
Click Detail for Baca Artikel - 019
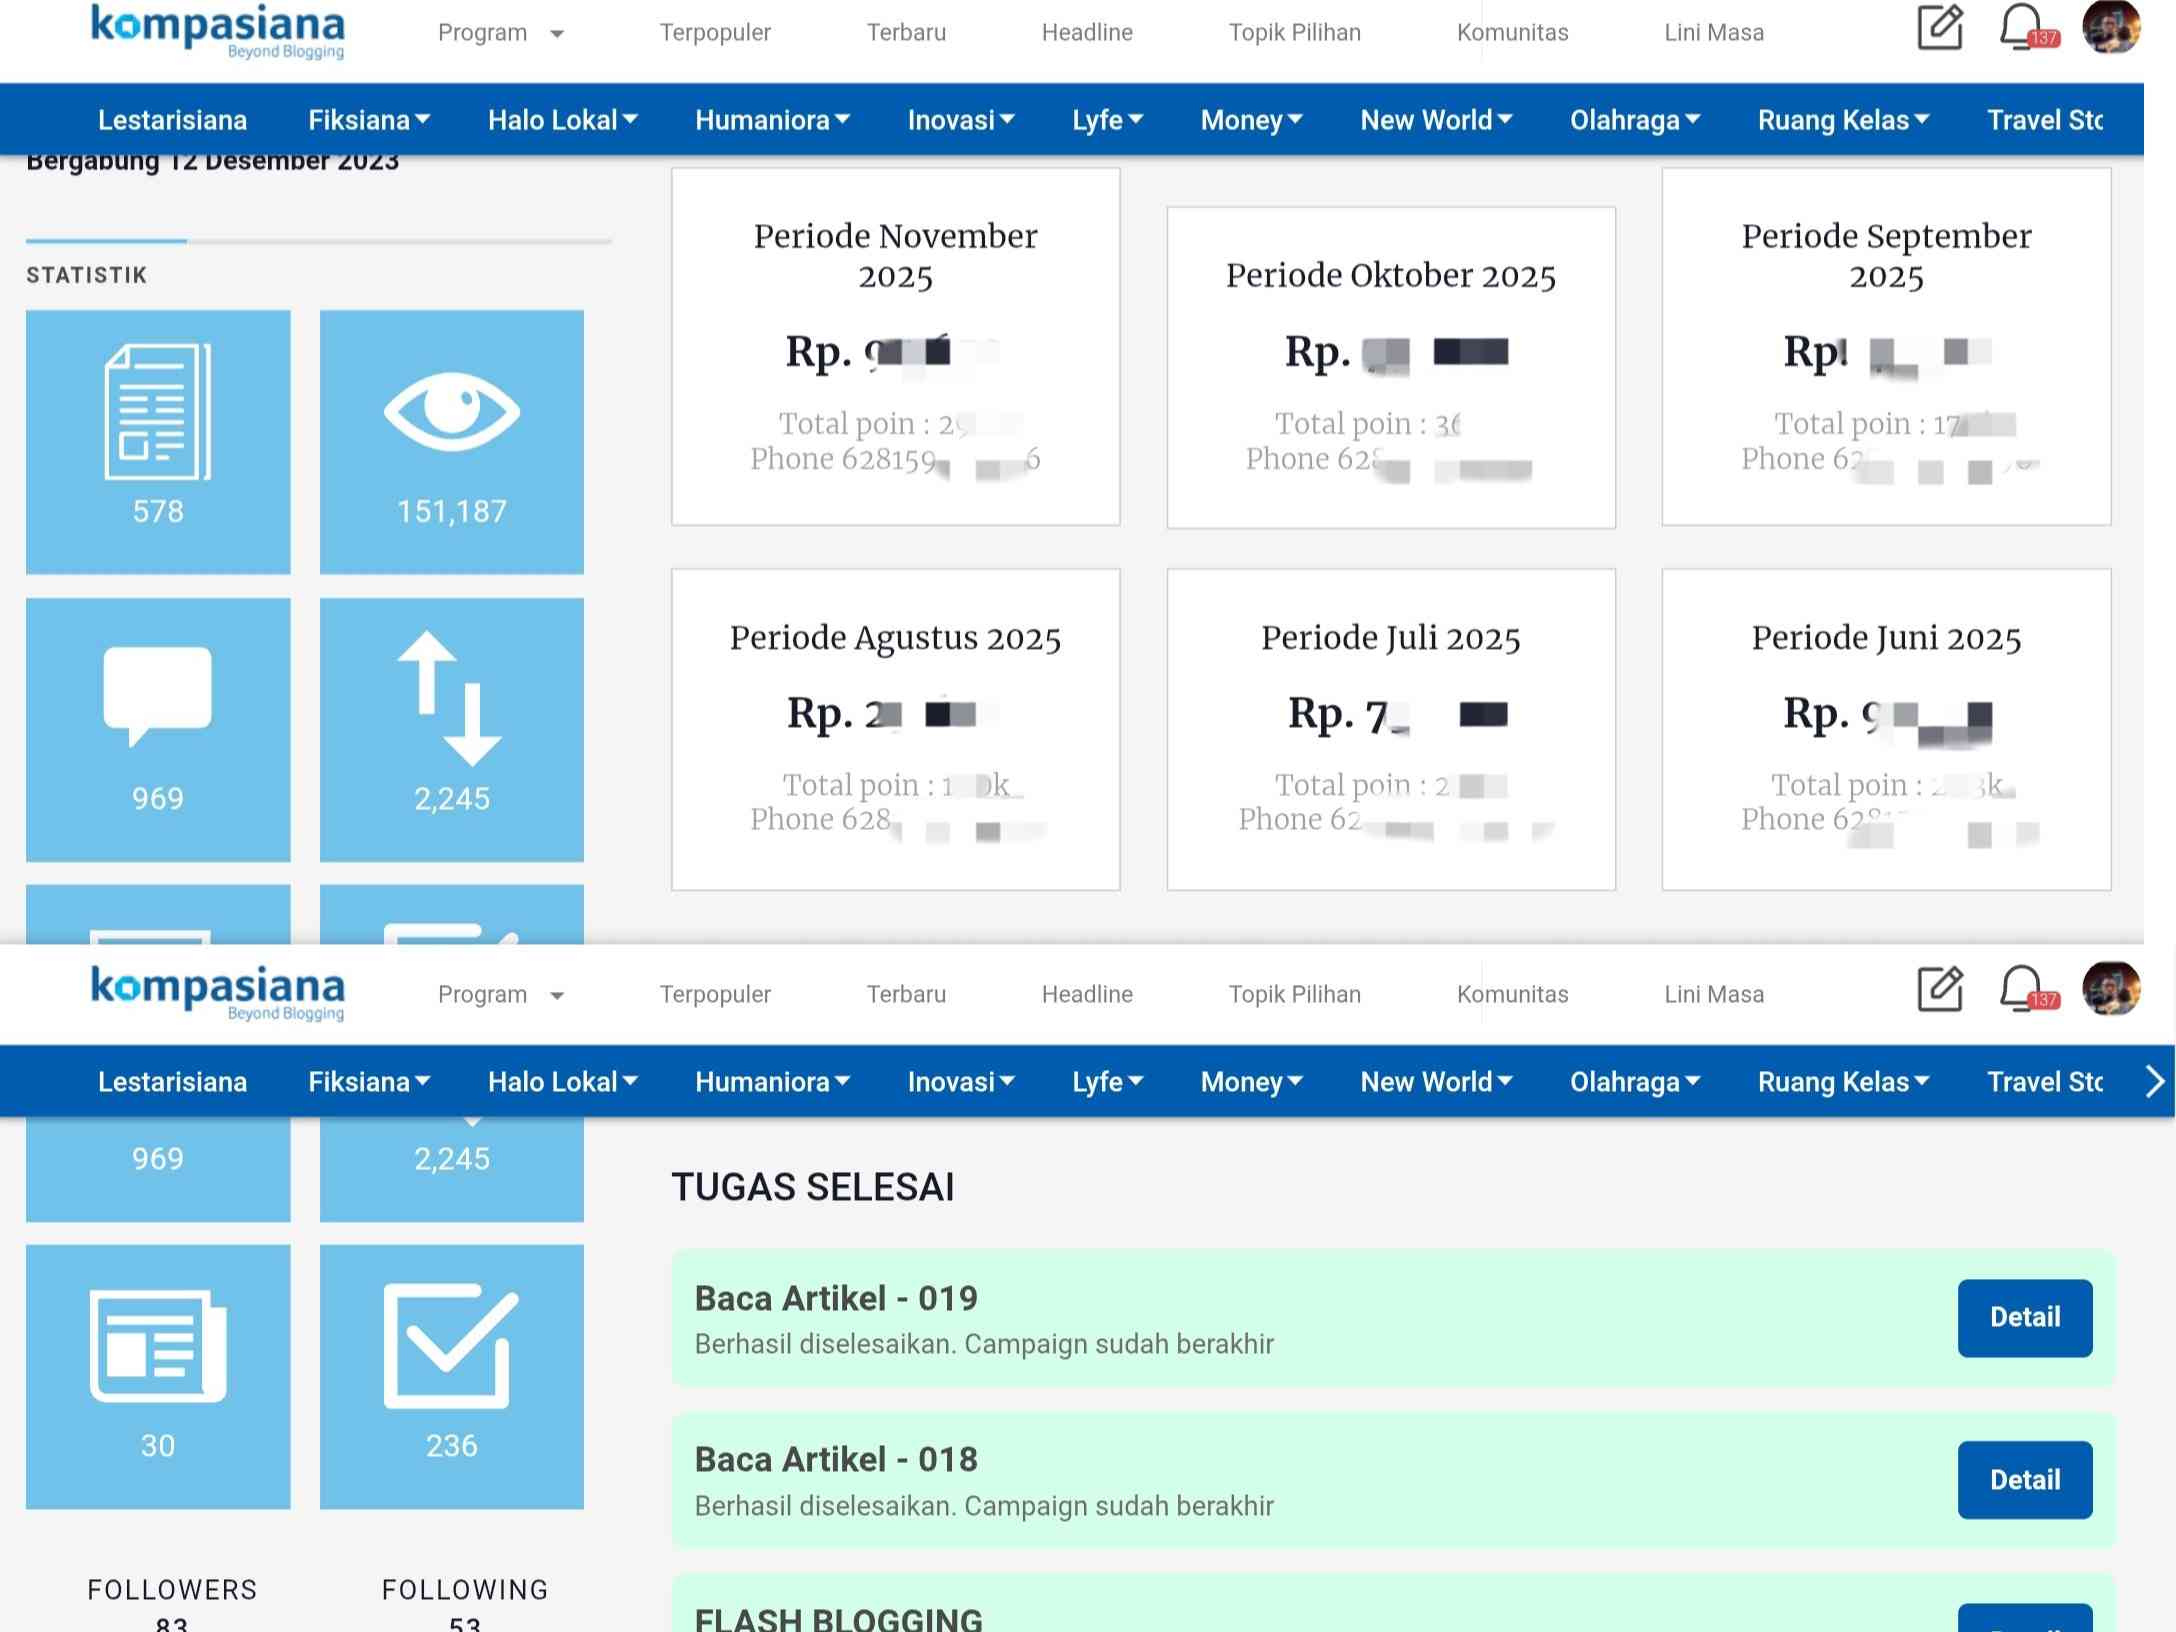click(2024, 1318)
